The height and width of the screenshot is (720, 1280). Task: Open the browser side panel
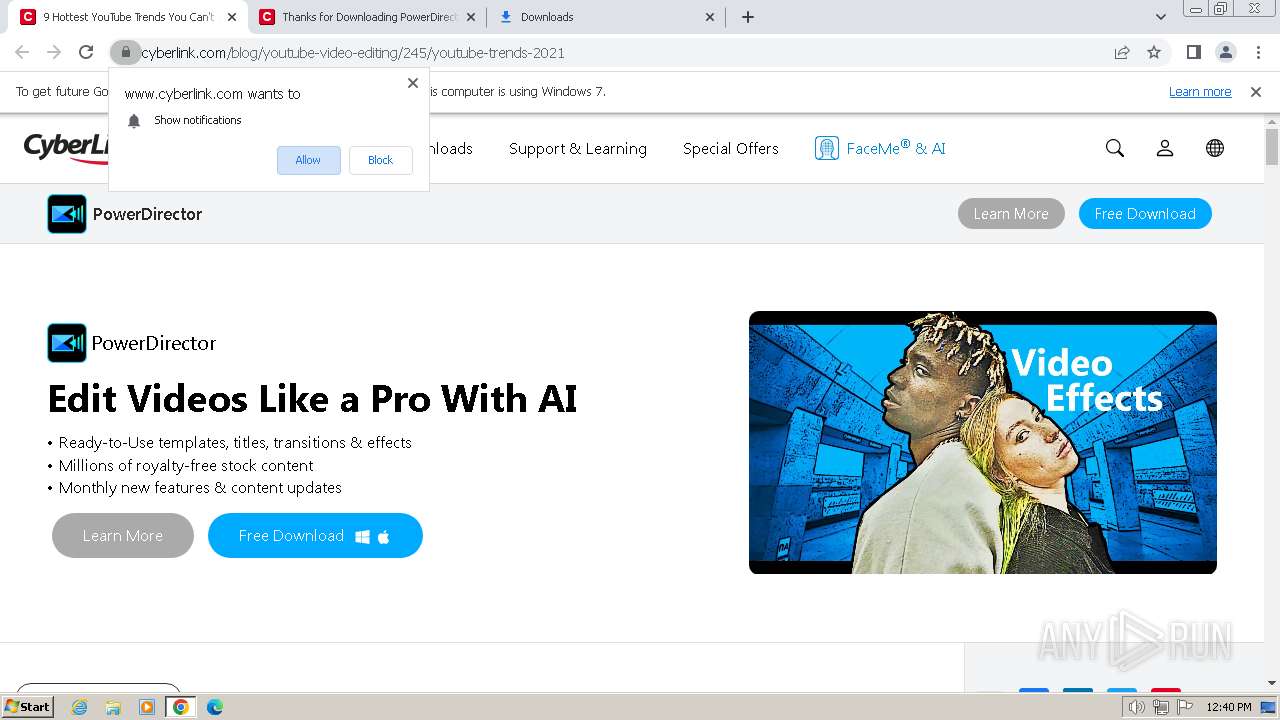point(1193,53)
